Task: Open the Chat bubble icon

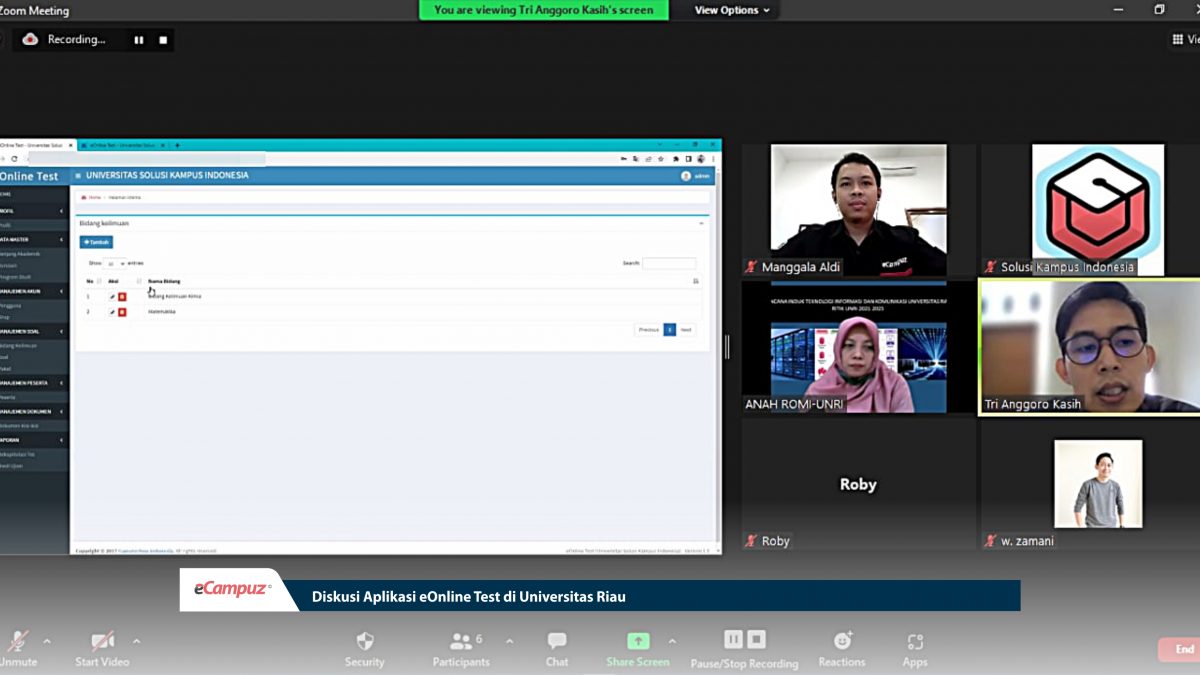Action: [x=557, y=641]
